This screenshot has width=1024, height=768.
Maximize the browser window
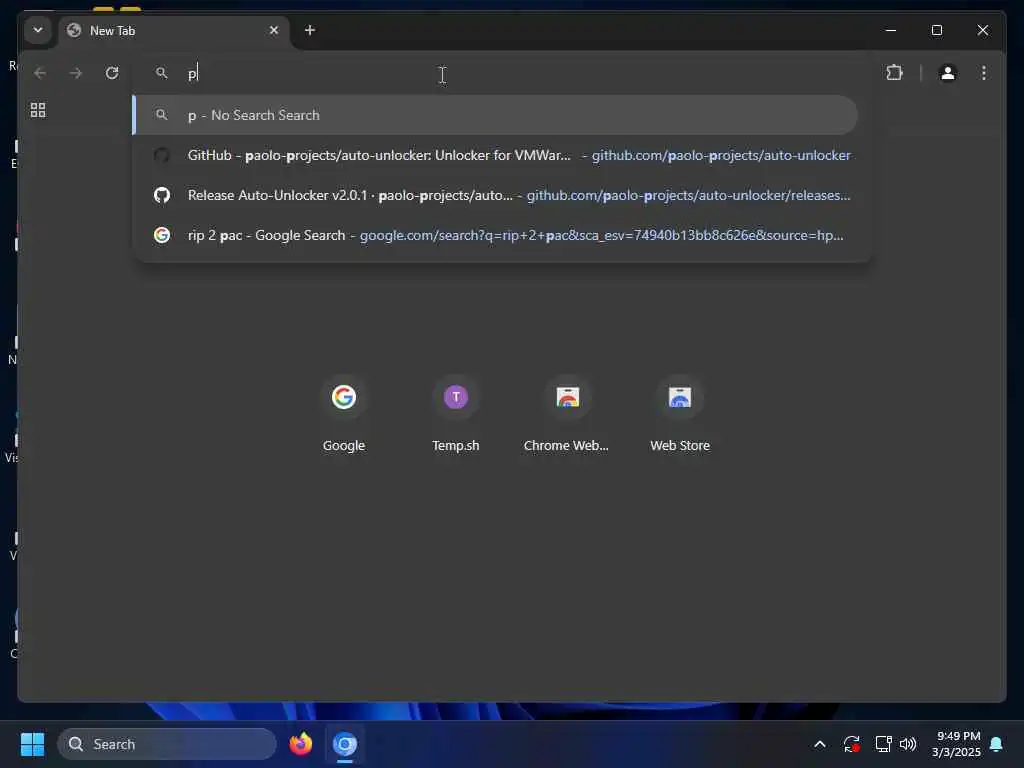[936, 30]
